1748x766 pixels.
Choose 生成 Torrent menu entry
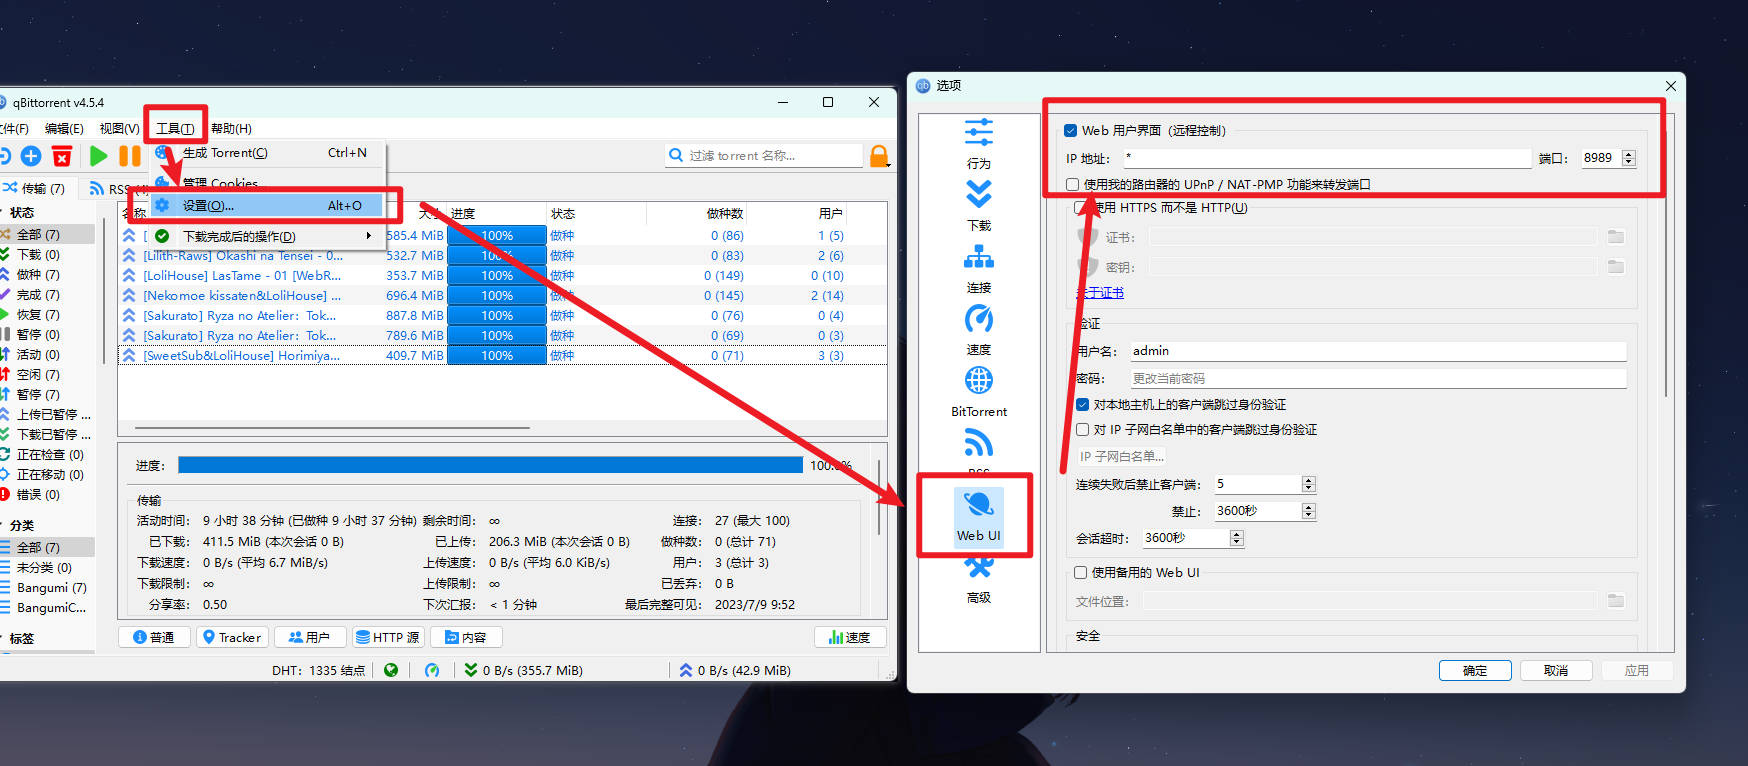pyautogui.click(x=267, y=153)
